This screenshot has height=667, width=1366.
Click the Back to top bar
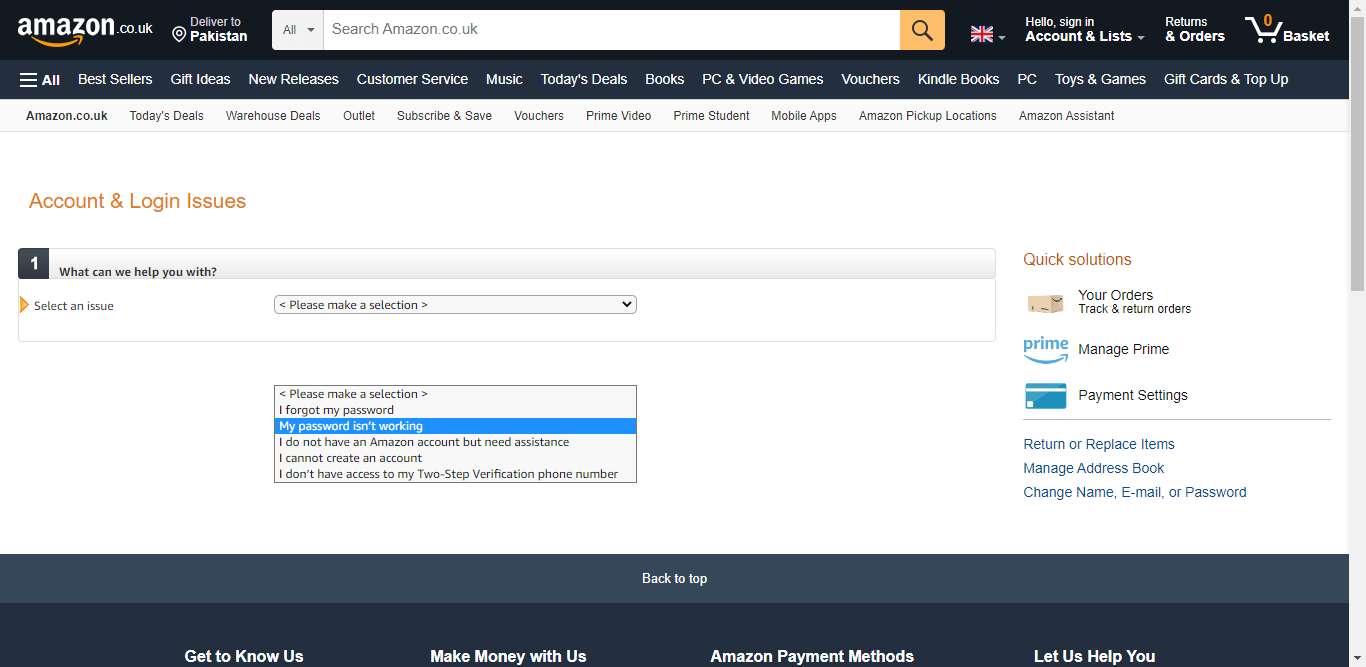(x=674, y=578)
